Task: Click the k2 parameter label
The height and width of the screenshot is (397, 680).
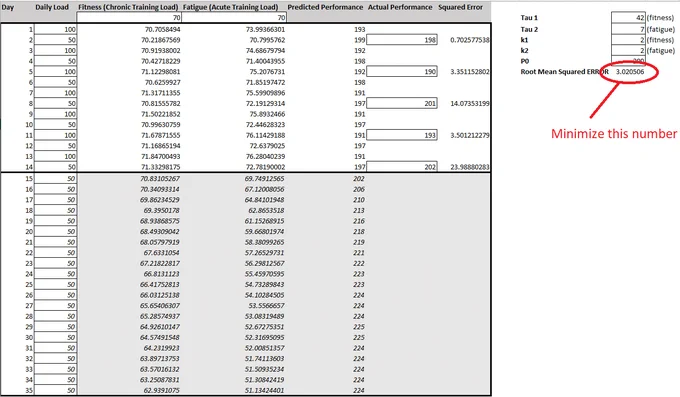Action: click(524, 50)
